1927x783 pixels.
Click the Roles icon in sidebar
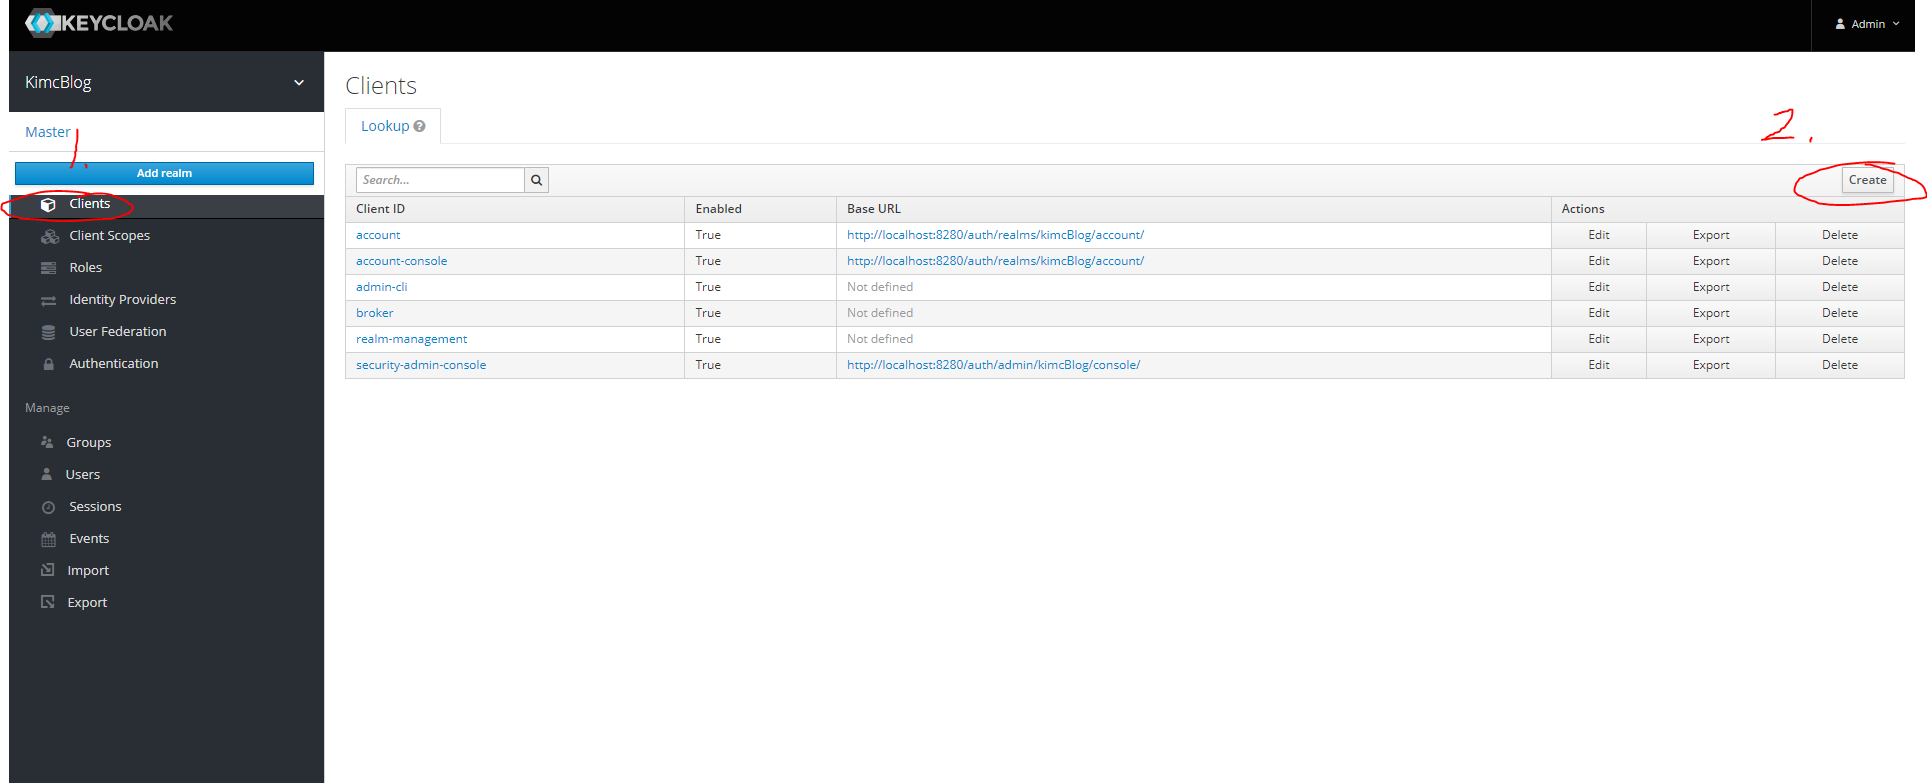click(x=48, y=268)
